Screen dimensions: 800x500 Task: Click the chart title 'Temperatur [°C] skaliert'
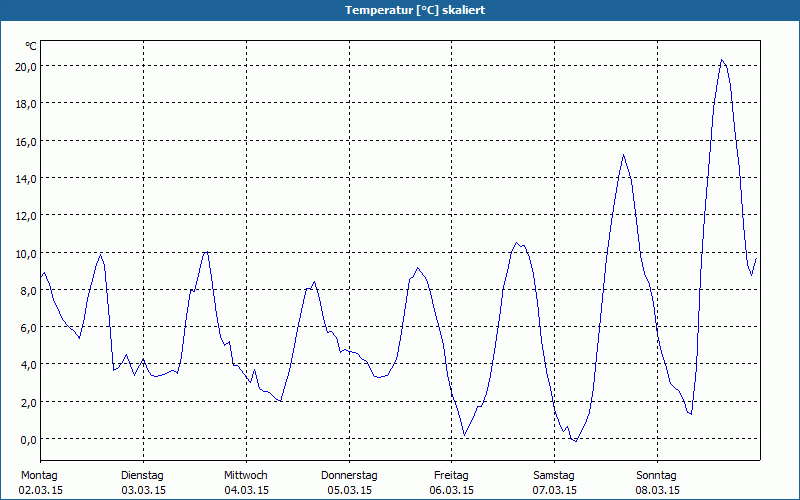coord(400,10)
